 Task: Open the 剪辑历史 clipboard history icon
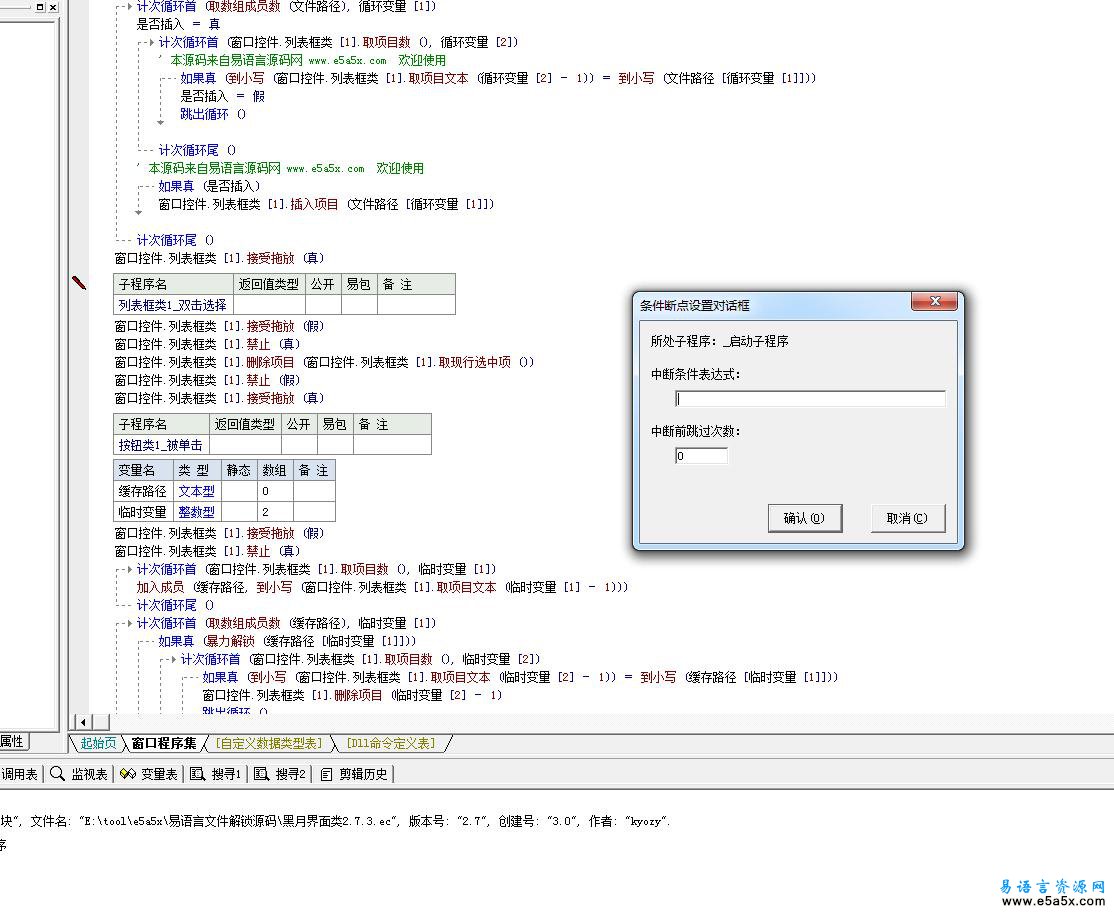coord(326,774)
